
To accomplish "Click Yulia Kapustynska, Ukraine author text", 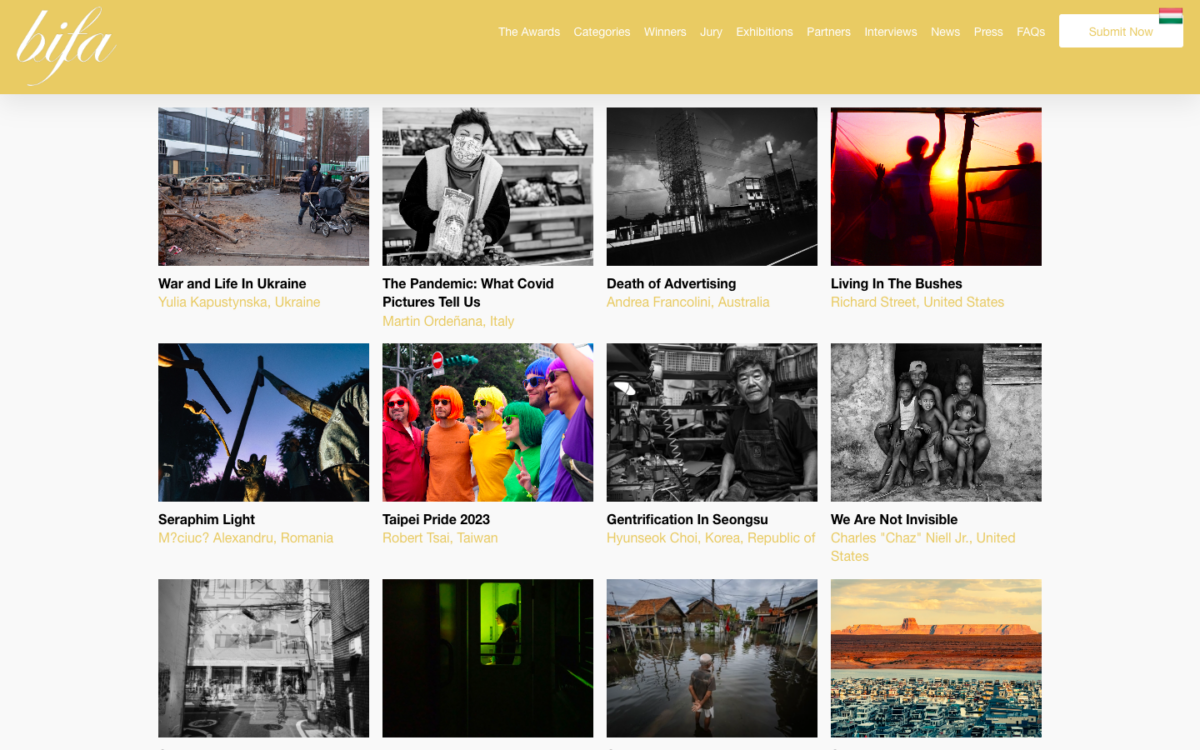I will coord(239,302).
